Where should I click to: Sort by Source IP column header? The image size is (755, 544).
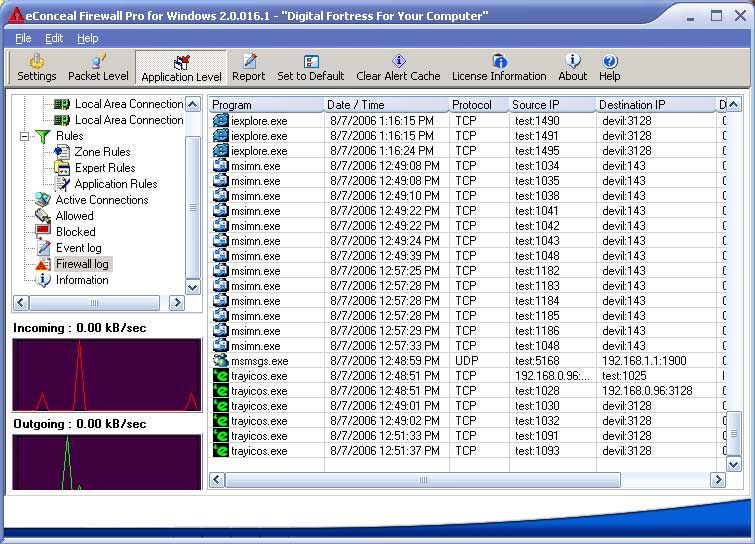click(552, 104)
